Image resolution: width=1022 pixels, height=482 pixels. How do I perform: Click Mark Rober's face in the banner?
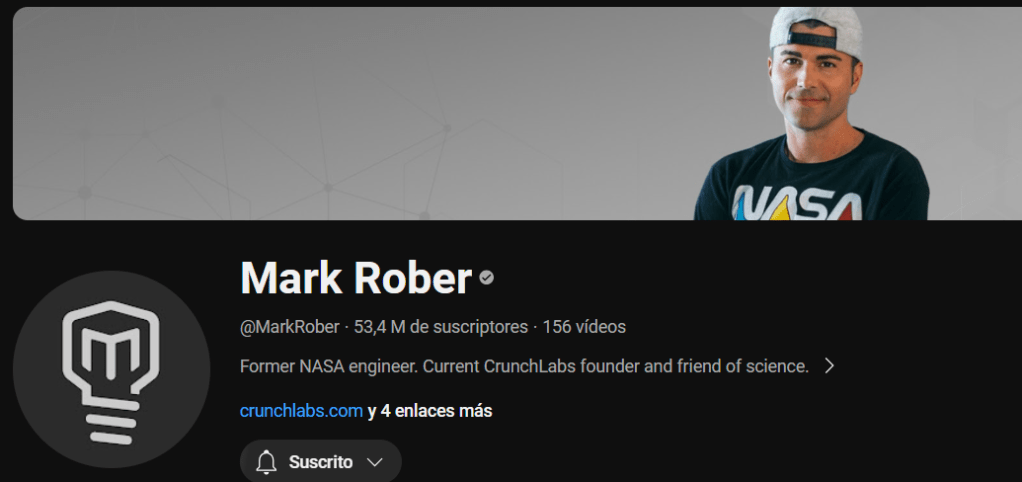click(x=813, y=83)
